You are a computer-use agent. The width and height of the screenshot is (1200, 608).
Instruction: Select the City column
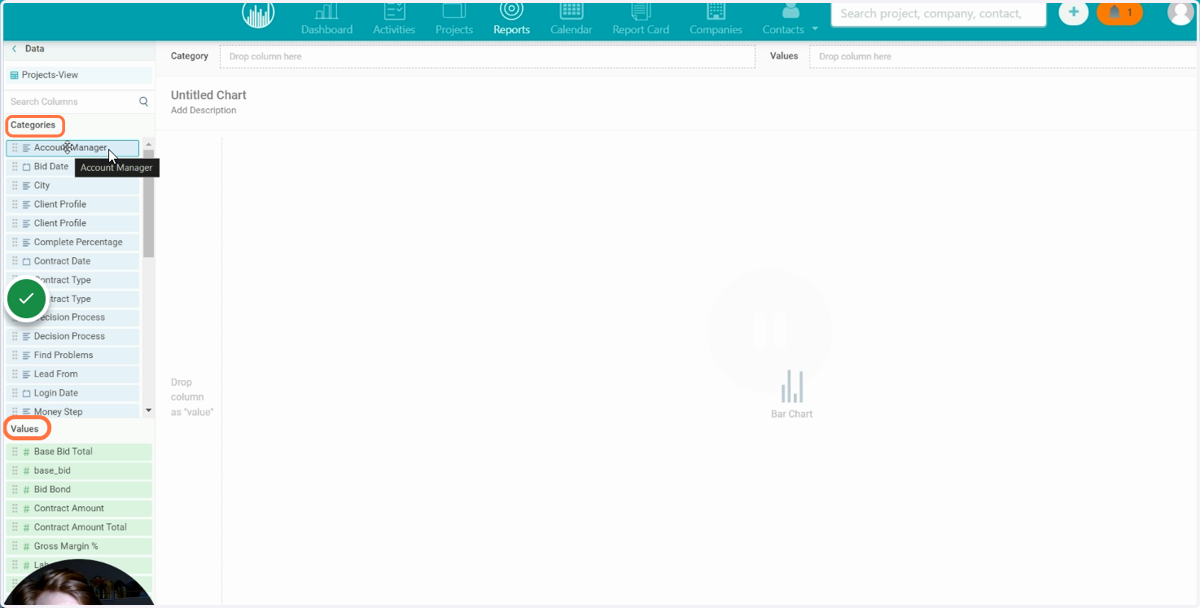tap(72, 186)
